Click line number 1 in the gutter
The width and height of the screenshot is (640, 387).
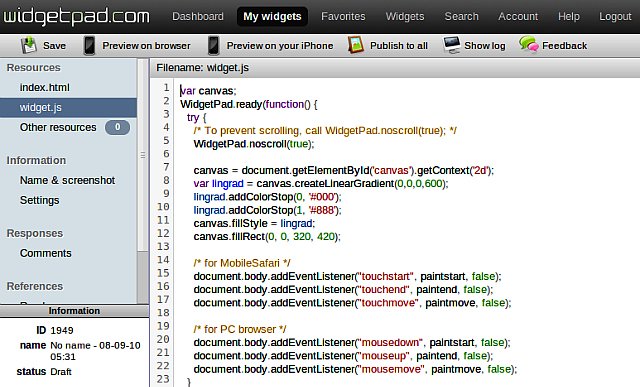pyautogui.click(x=166, y=87)
